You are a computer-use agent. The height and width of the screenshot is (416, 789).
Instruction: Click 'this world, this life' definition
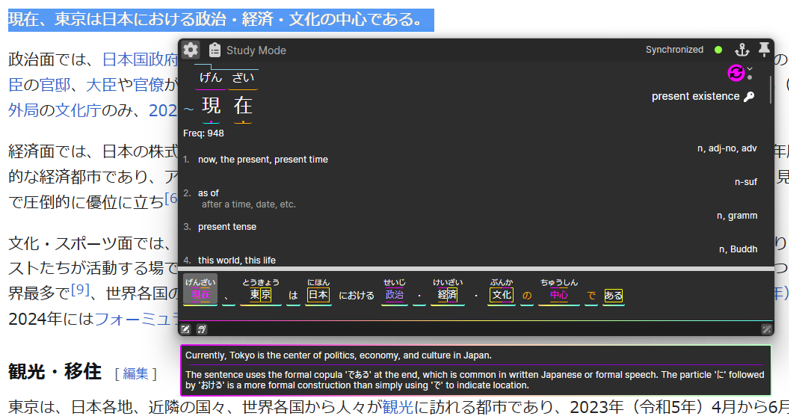tap(236, 260)
